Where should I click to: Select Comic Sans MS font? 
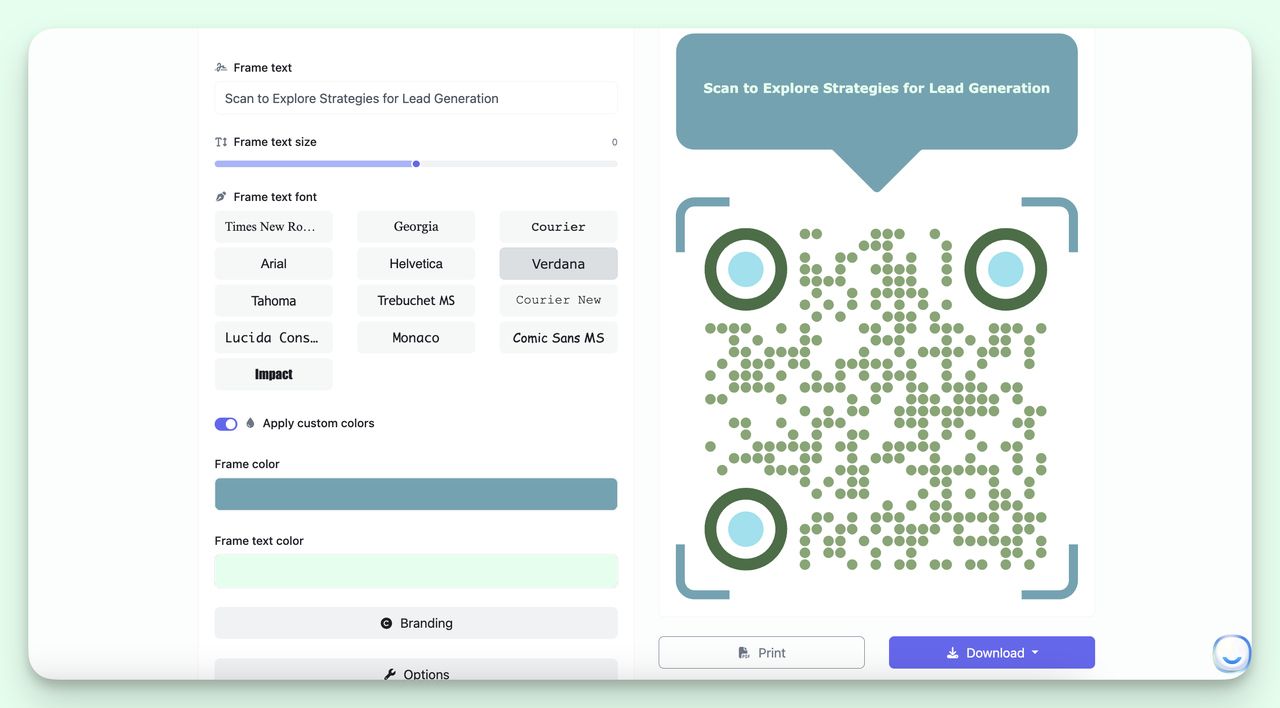[x=558, y=338]
